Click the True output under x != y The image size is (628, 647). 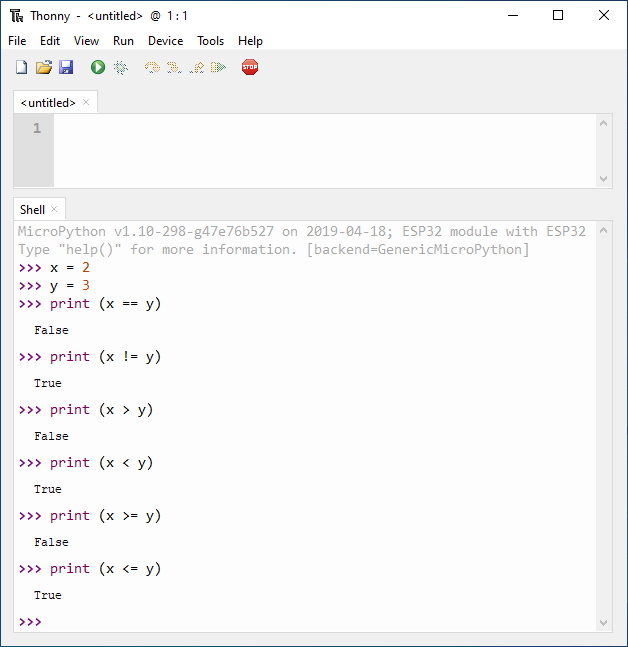pos(48,383)
